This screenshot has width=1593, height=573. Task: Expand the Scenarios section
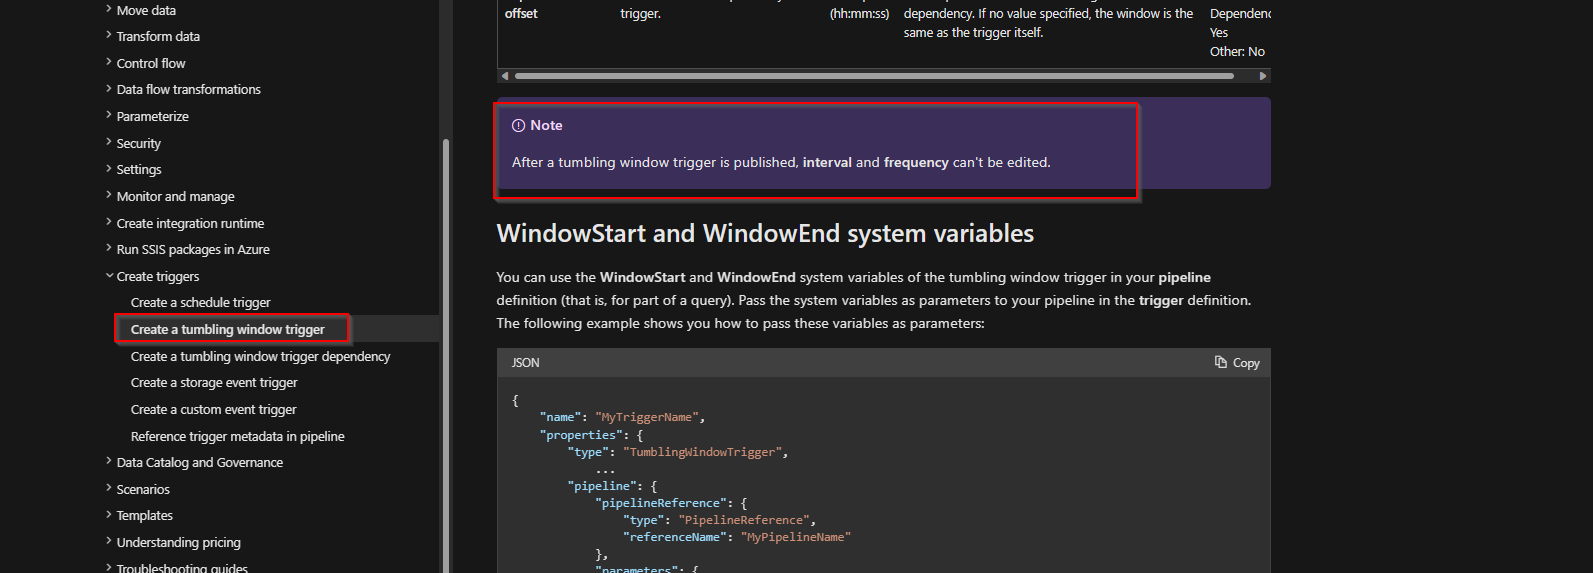coord(143,489)
